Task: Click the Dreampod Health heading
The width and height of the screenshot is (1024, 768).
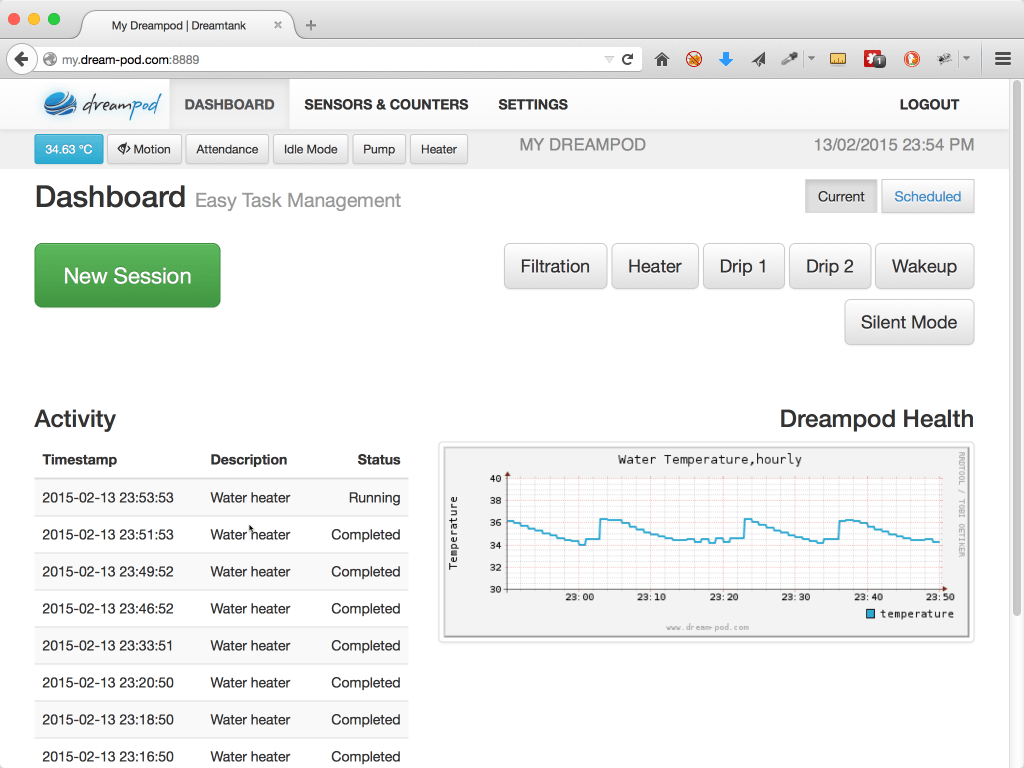Action: [876, 419]
